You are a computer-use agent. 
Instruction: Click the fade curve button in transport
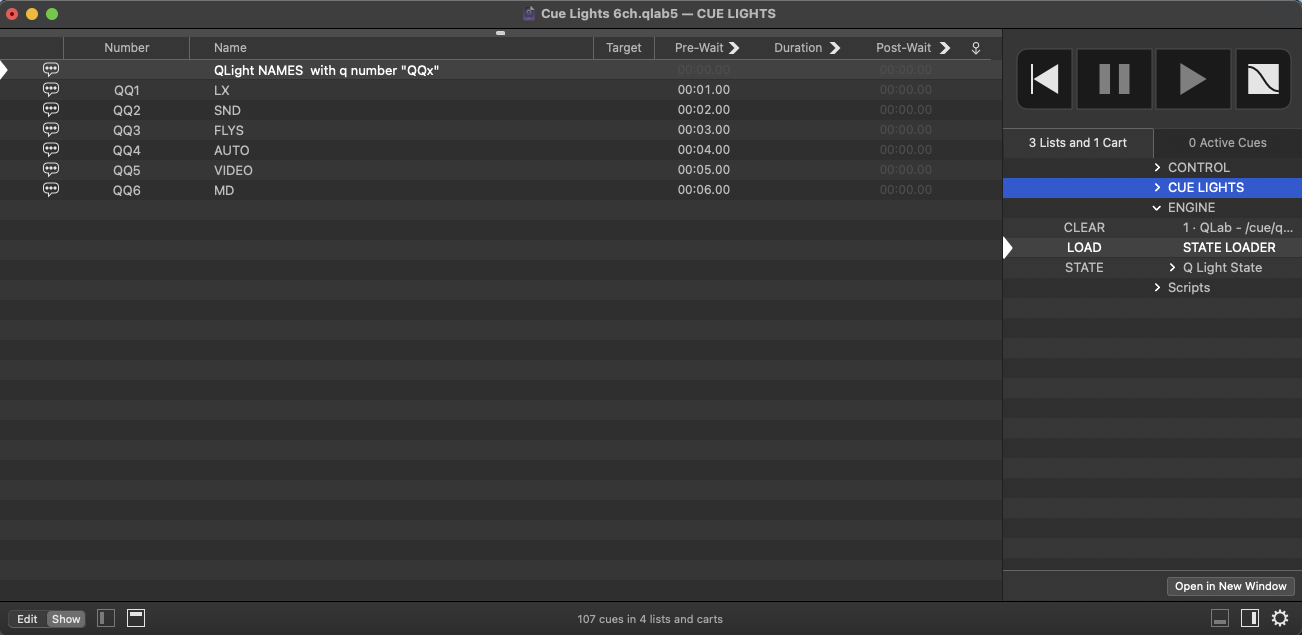click(x=1264, y=79)
